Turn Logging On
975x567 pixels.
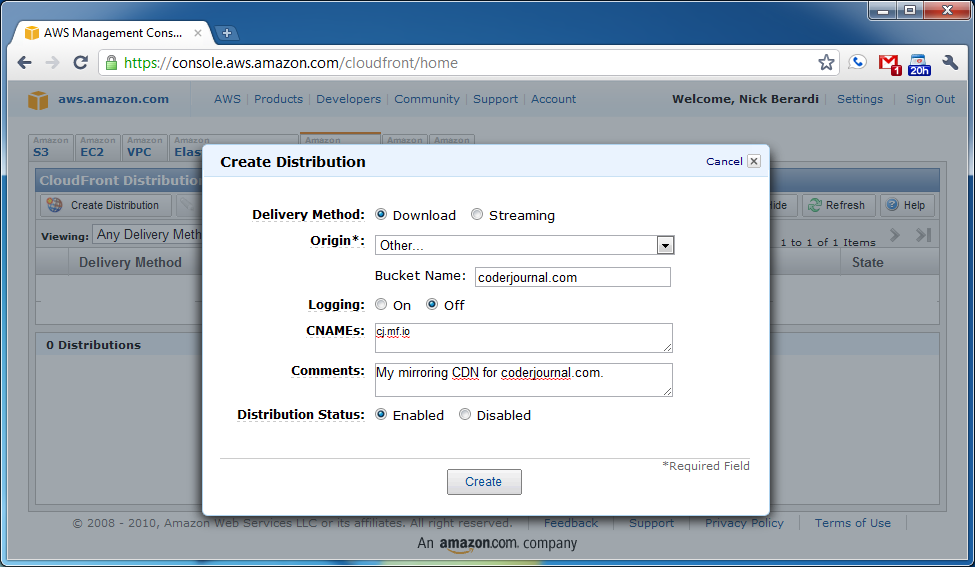[x=381, y=305]
